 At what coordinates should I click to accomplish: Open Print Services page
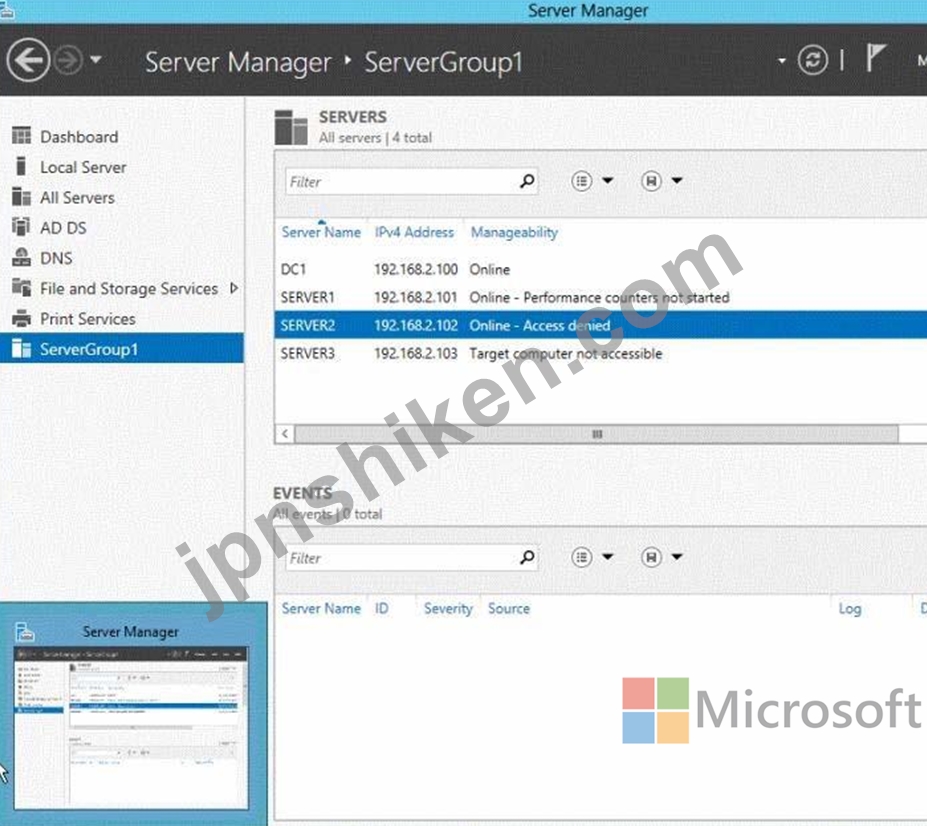tap(87, 319)
